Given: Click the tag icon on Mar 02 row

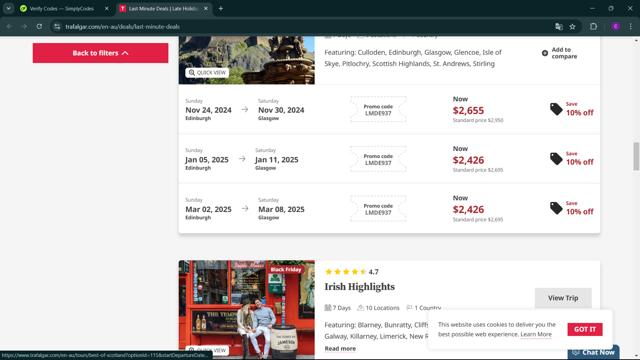Looking at the screenshot, I should 556,208.
